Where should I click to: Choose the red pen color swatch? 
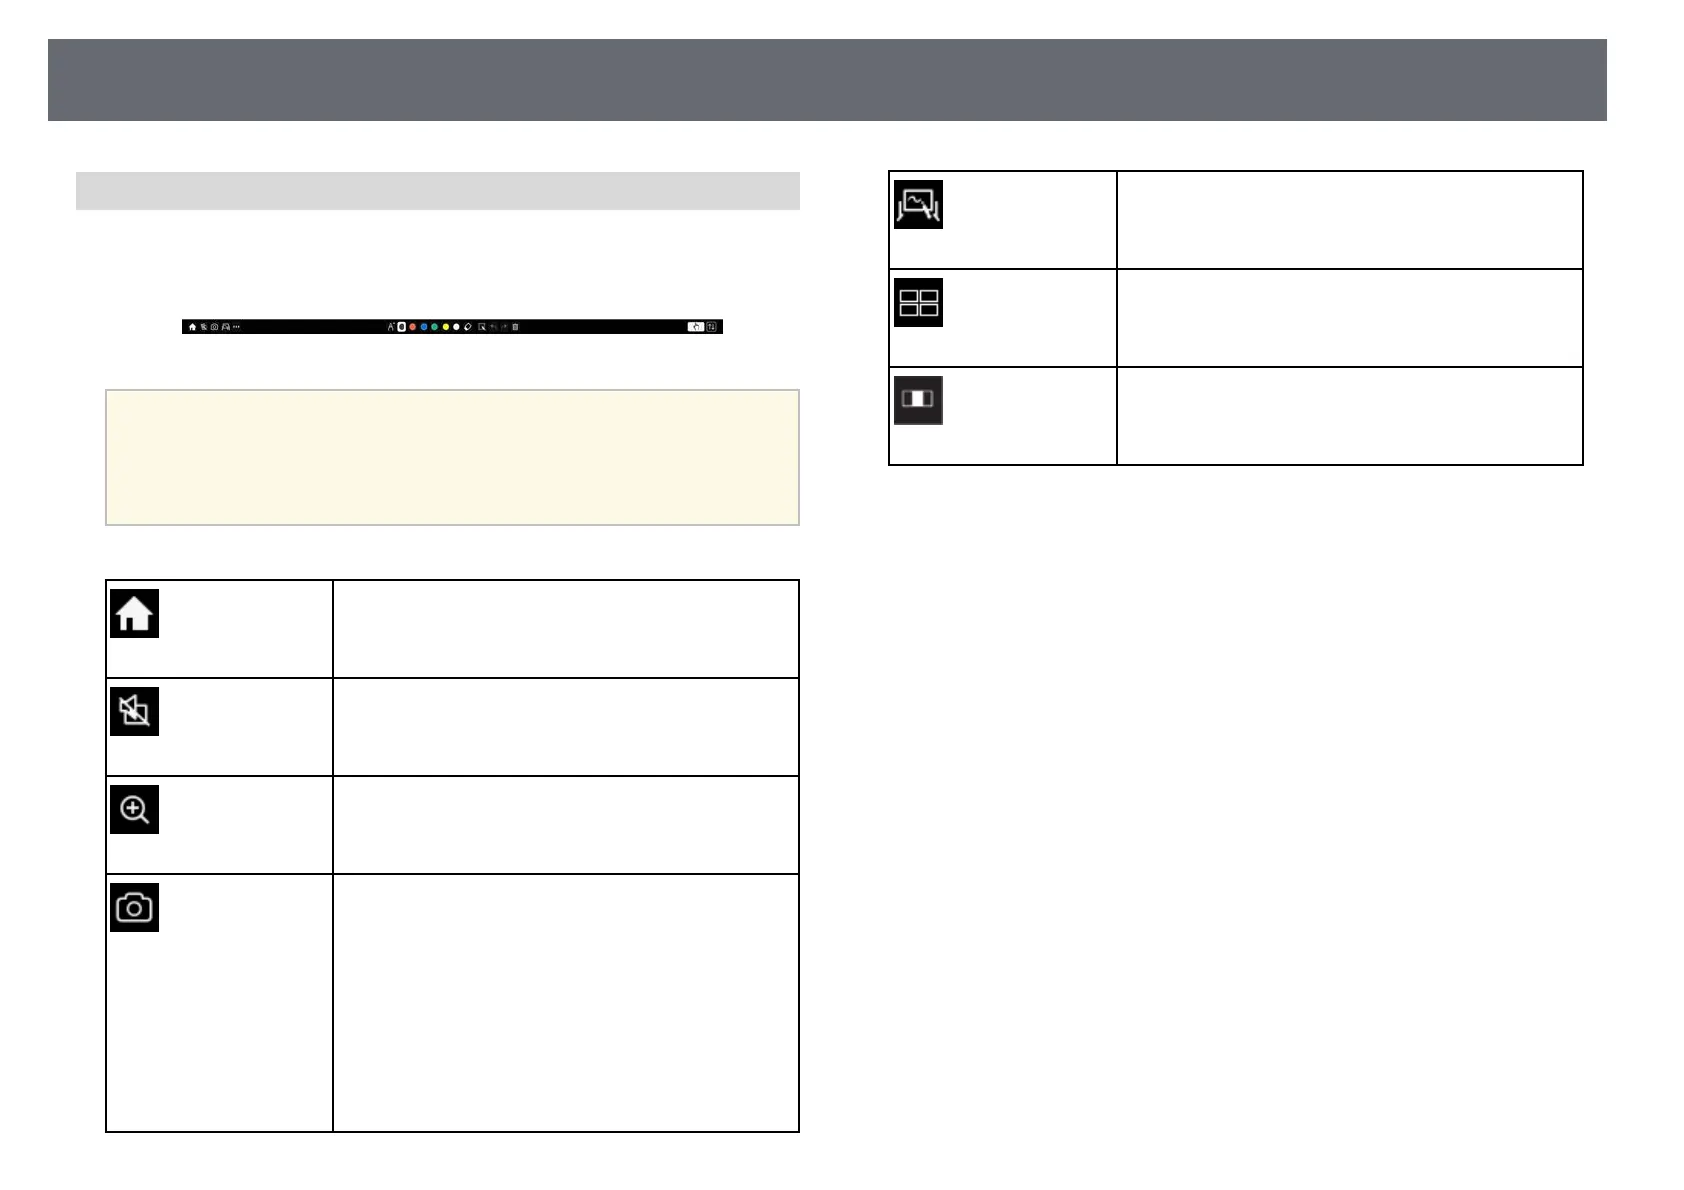[412, 327]
